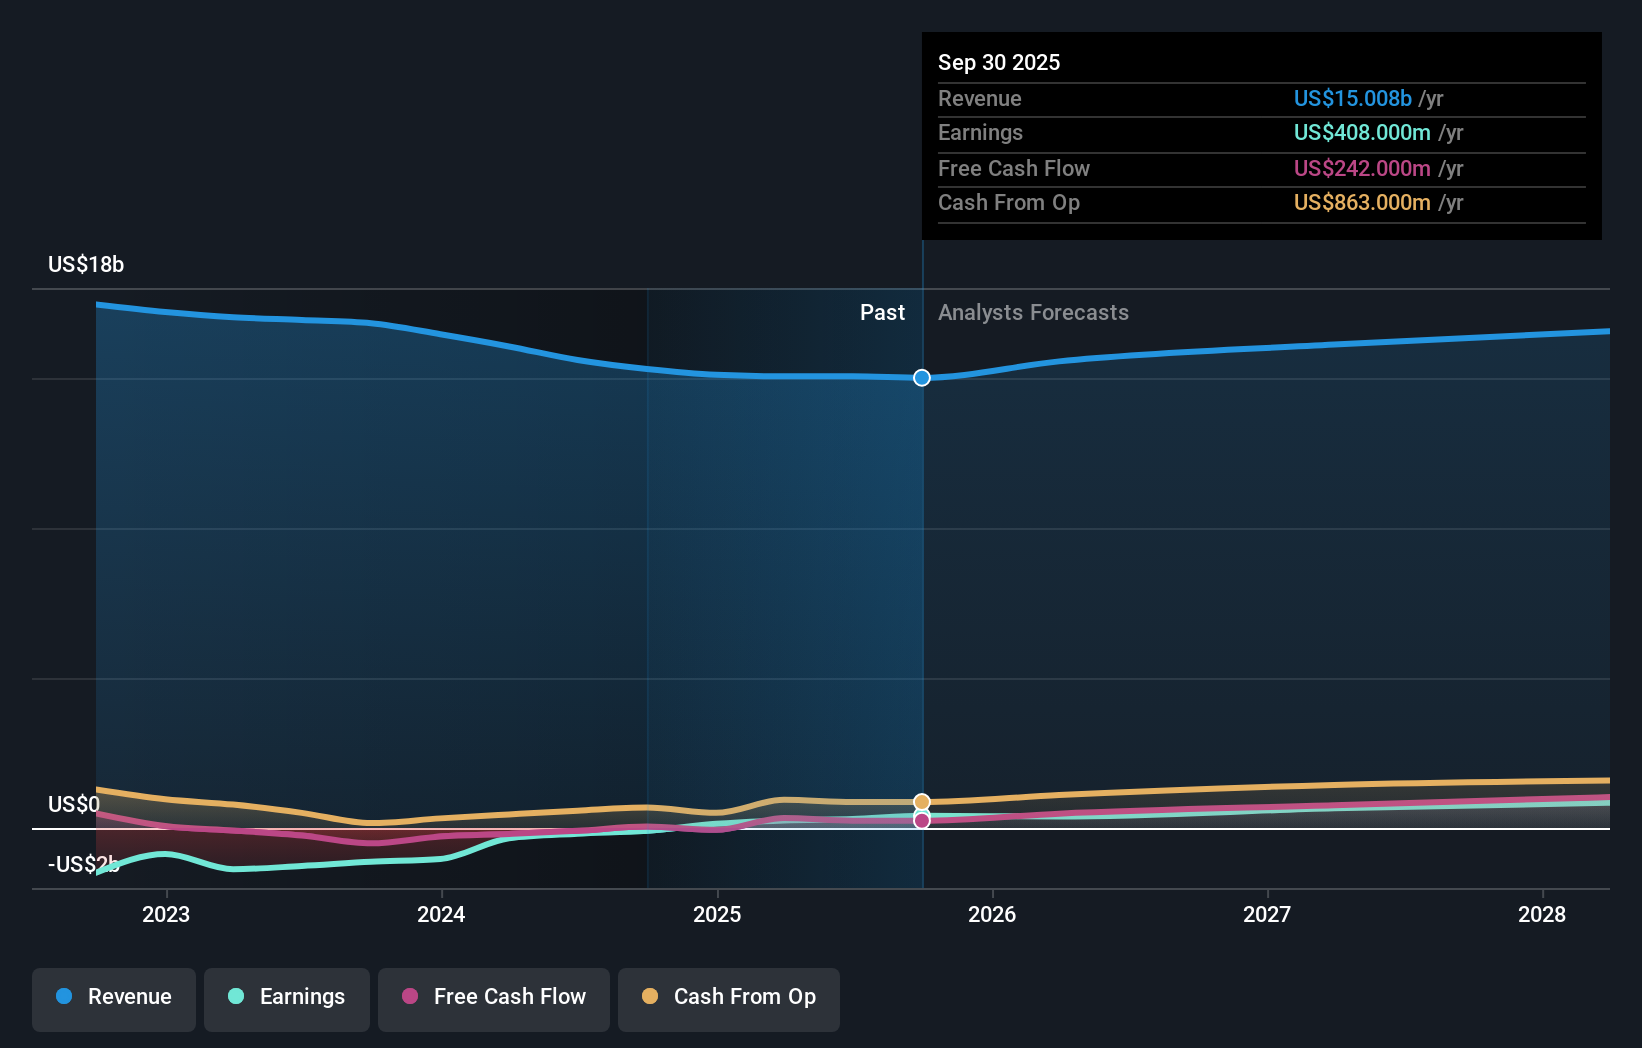
Task: Expand the Sep 30 2025 tooltip header
Action: pos(999,62)
